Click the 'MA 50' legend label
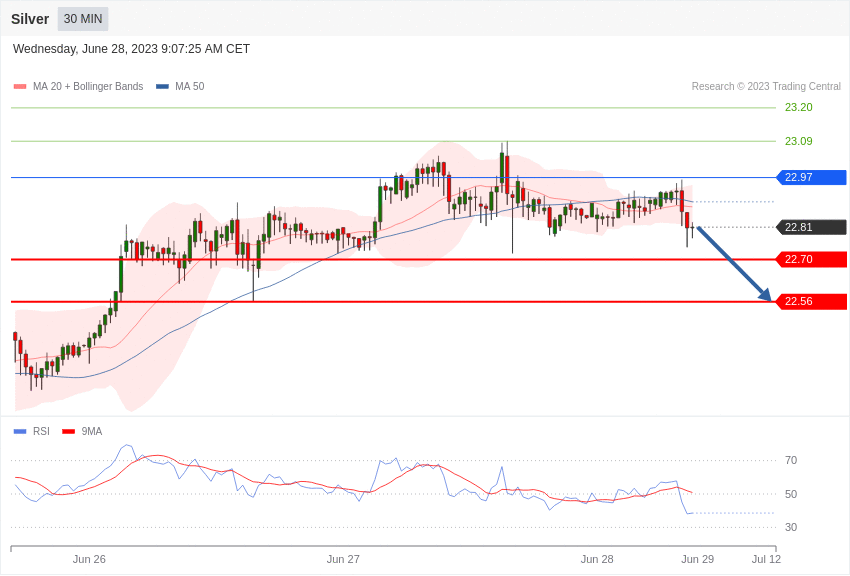 (x=190, y=86)
